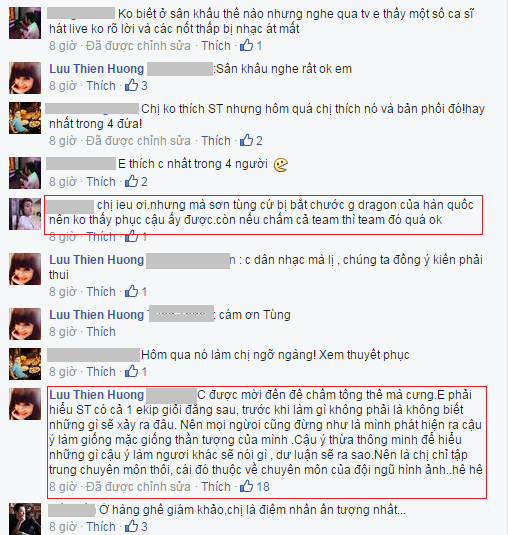The height and width of the screenshot is (535, 508).
Task: Open avatar of commenter on 'điểm nhấn ấn tượng' comment
Action: (x=25, y=519)
